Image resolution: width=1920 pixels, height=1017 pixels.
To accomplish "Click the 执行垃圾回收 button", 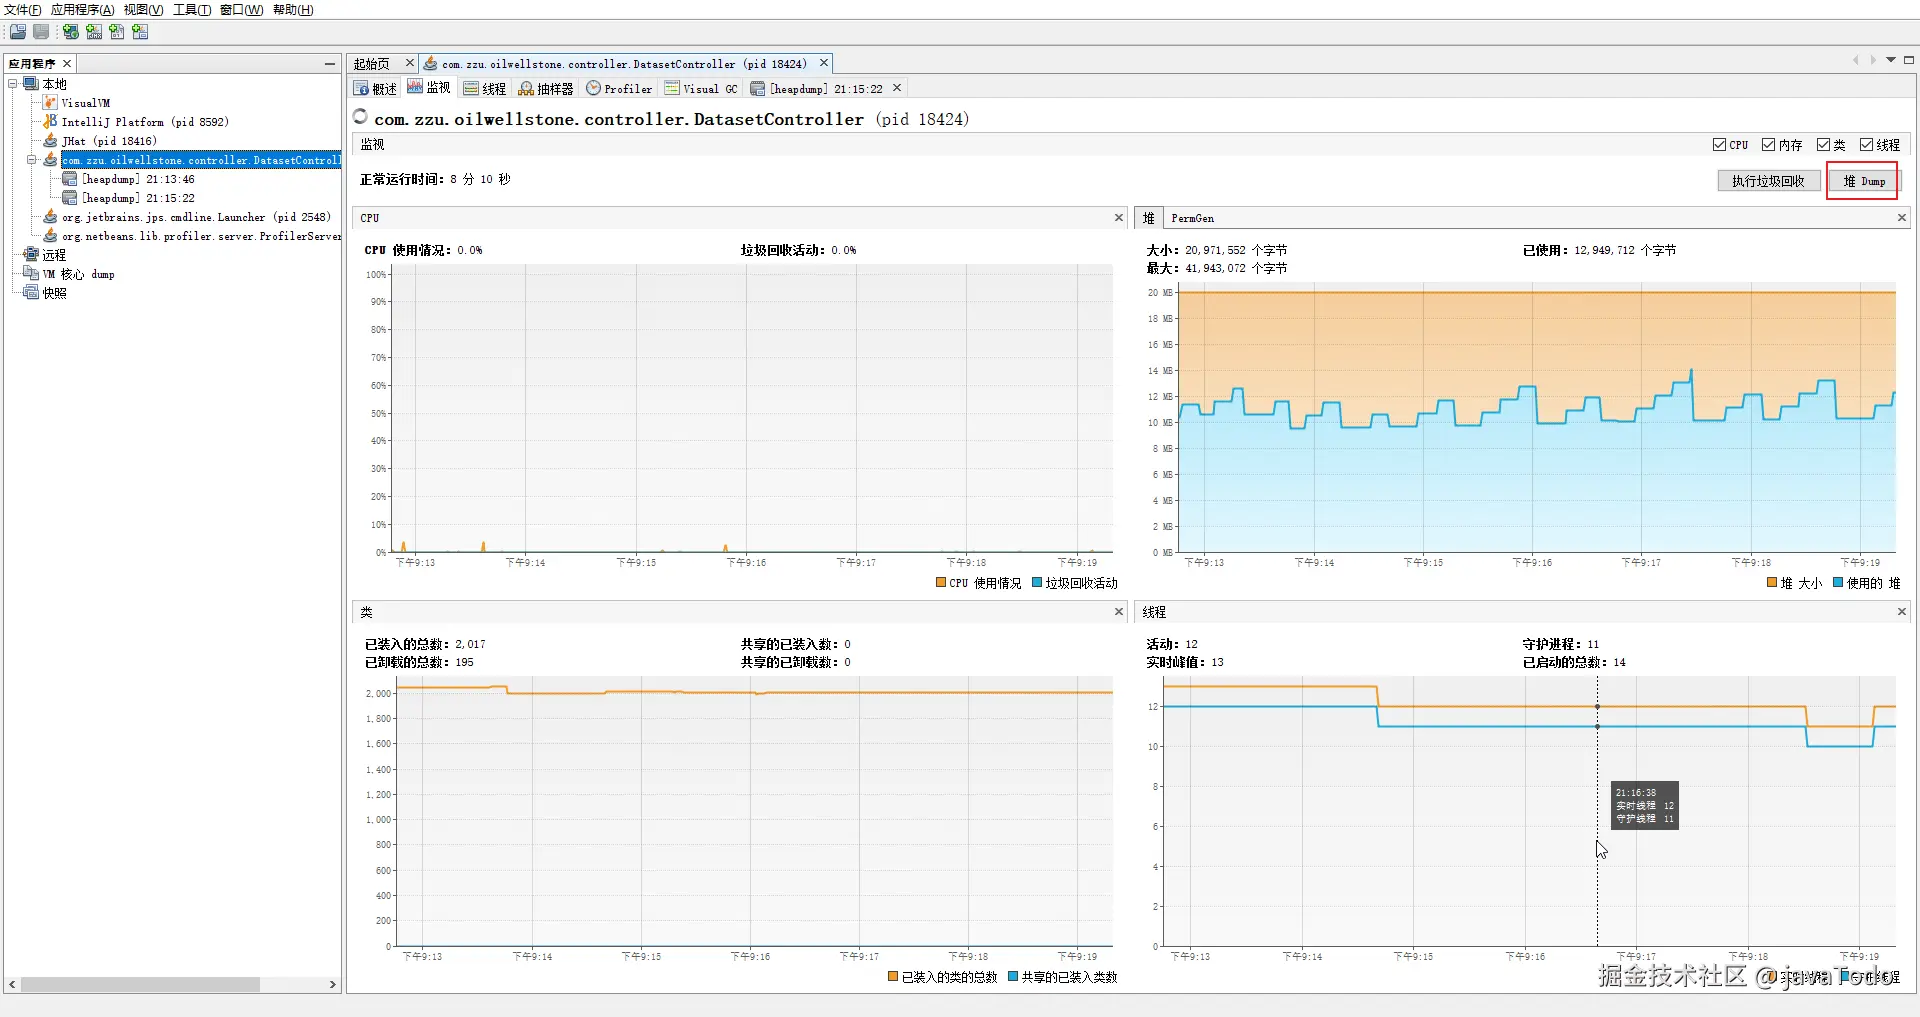I will 1768,181.
